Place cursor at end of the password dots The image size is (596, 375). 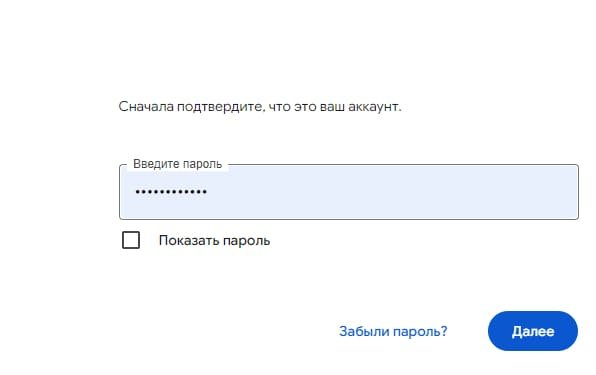[x=208, y=192]
